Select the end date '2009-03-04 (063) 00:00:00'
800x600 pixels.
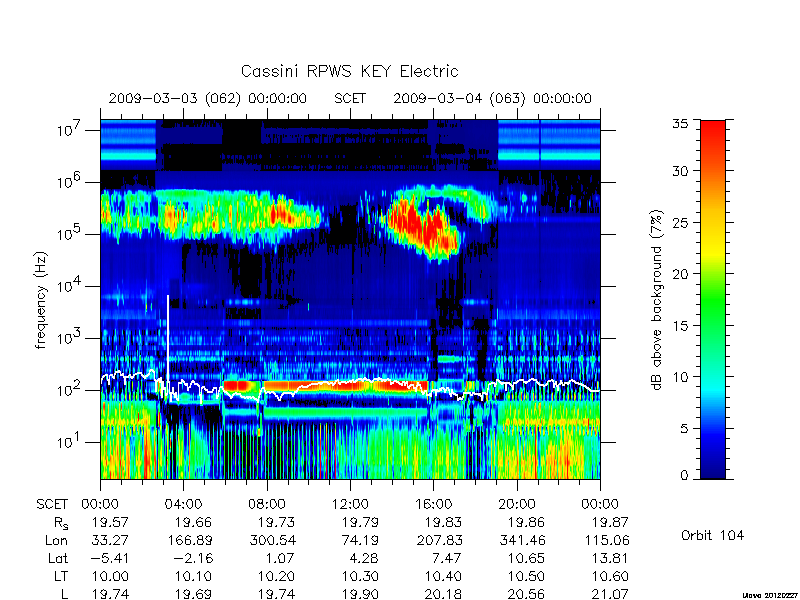[492, 98]
